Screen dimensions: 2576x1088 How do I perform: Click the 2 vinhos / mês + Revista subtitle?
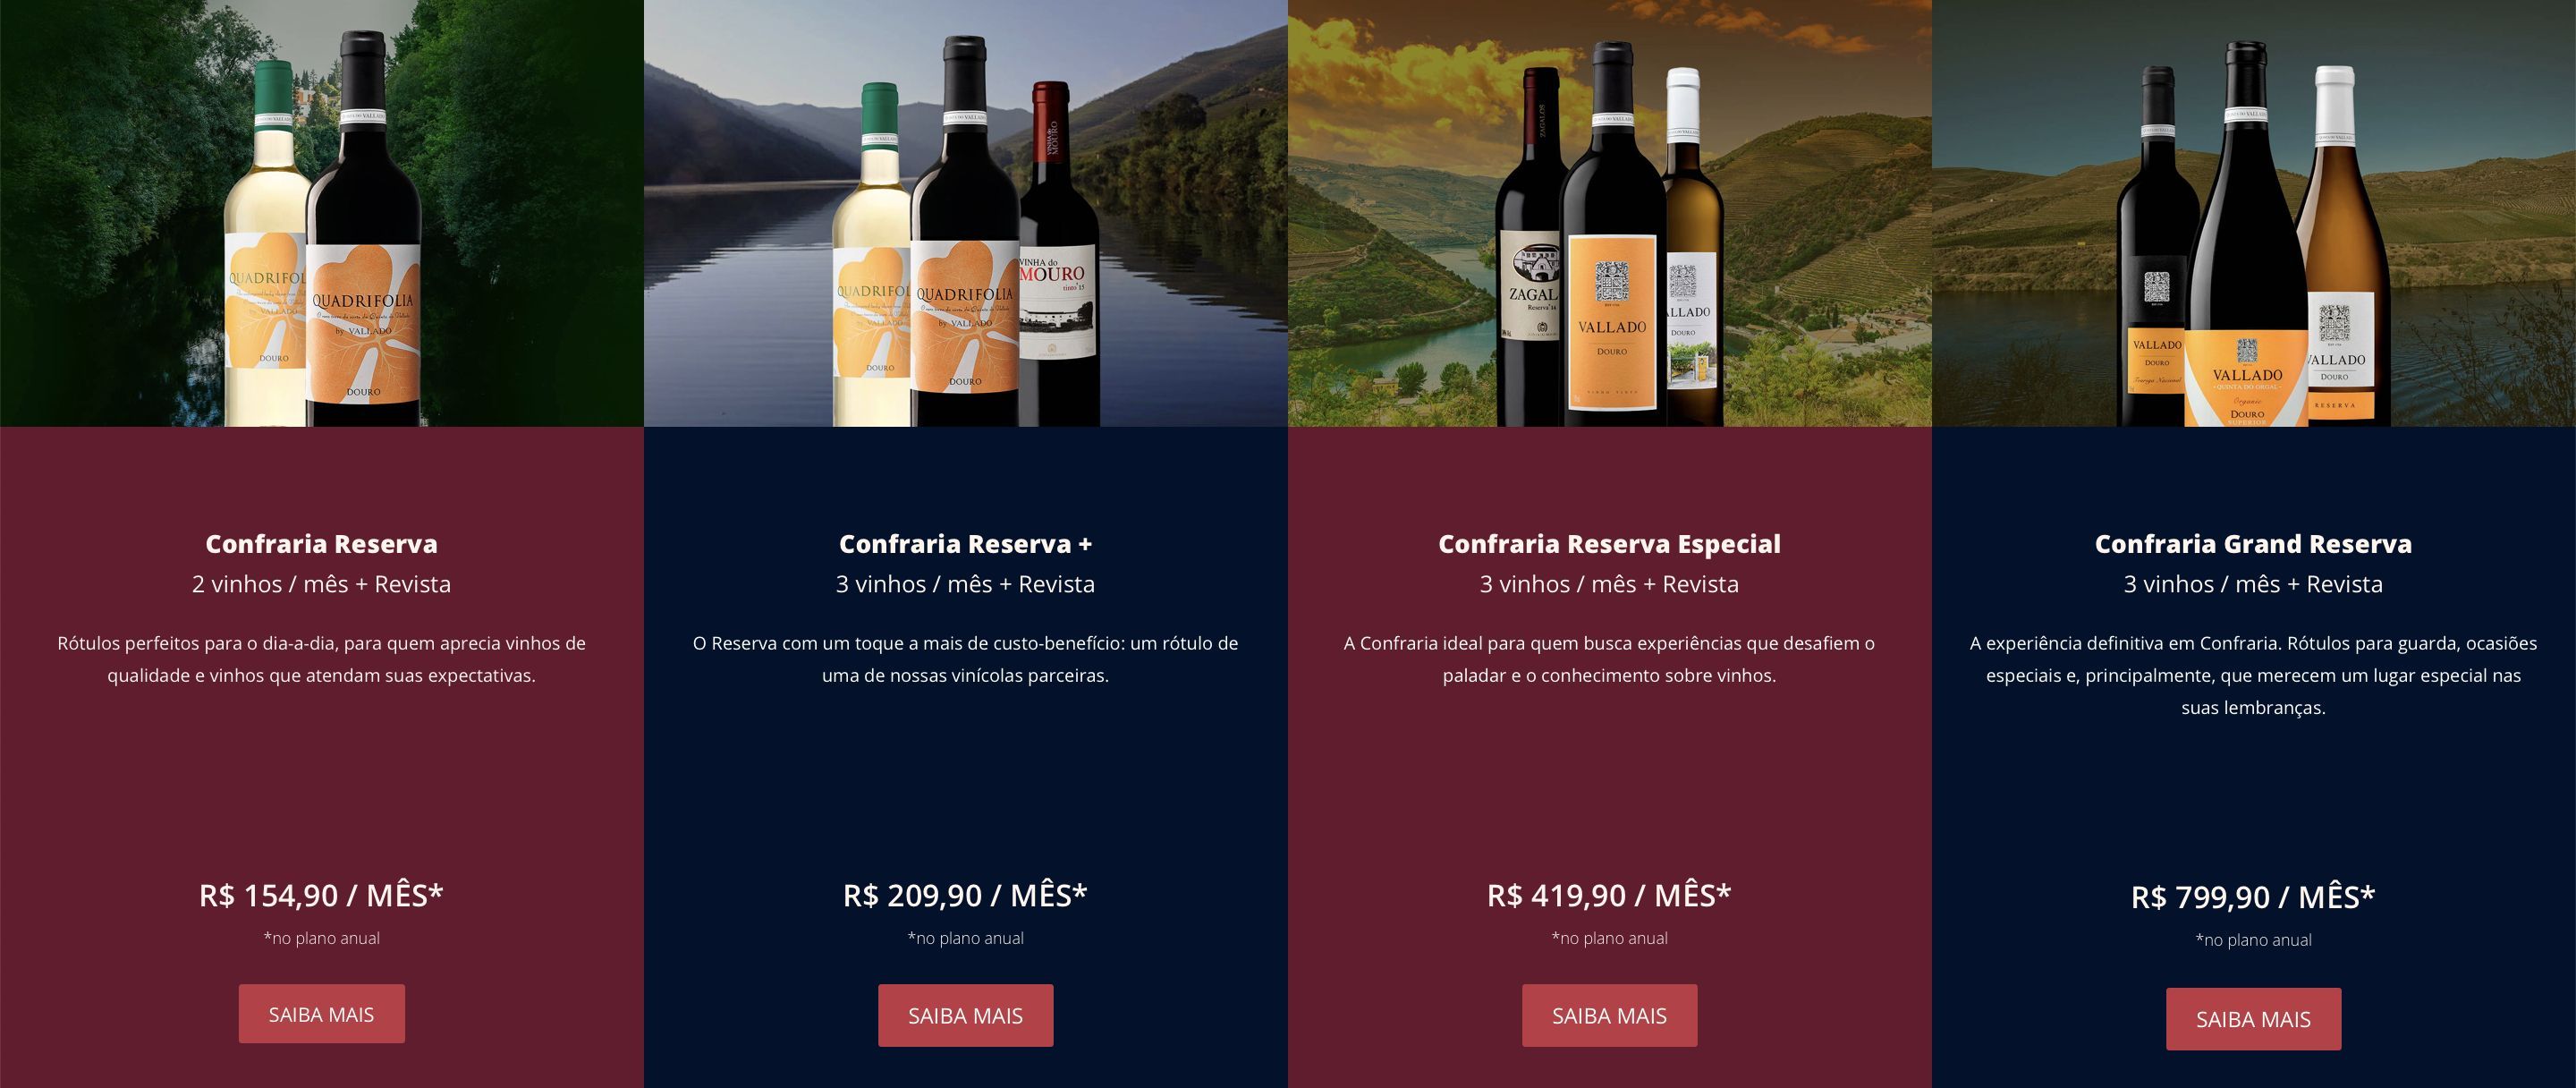(x=321, y=584)
